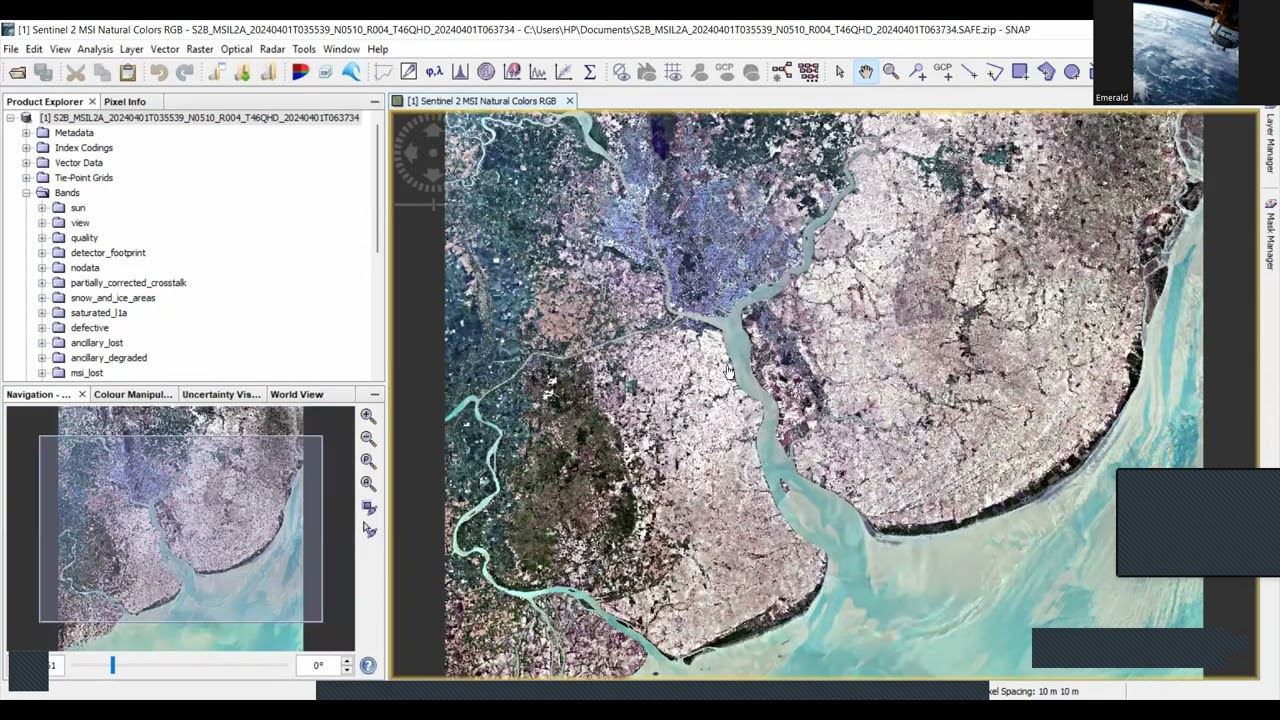Expand the Vector Data node
This screenshot has width=1280, height=720.
(x=27, y=163)
